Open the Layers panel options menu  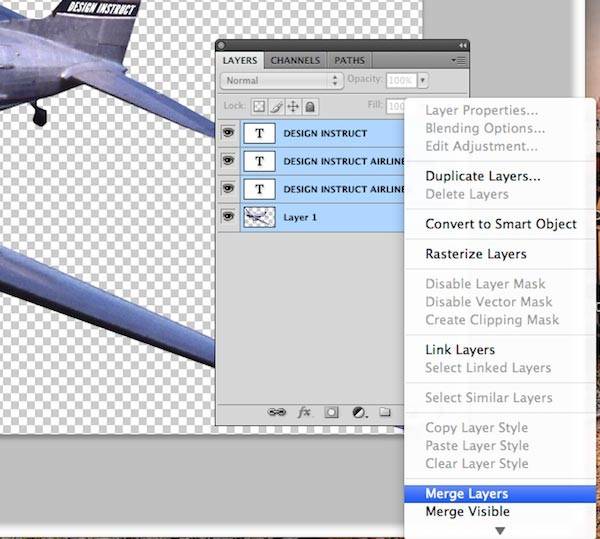[458, 60]
